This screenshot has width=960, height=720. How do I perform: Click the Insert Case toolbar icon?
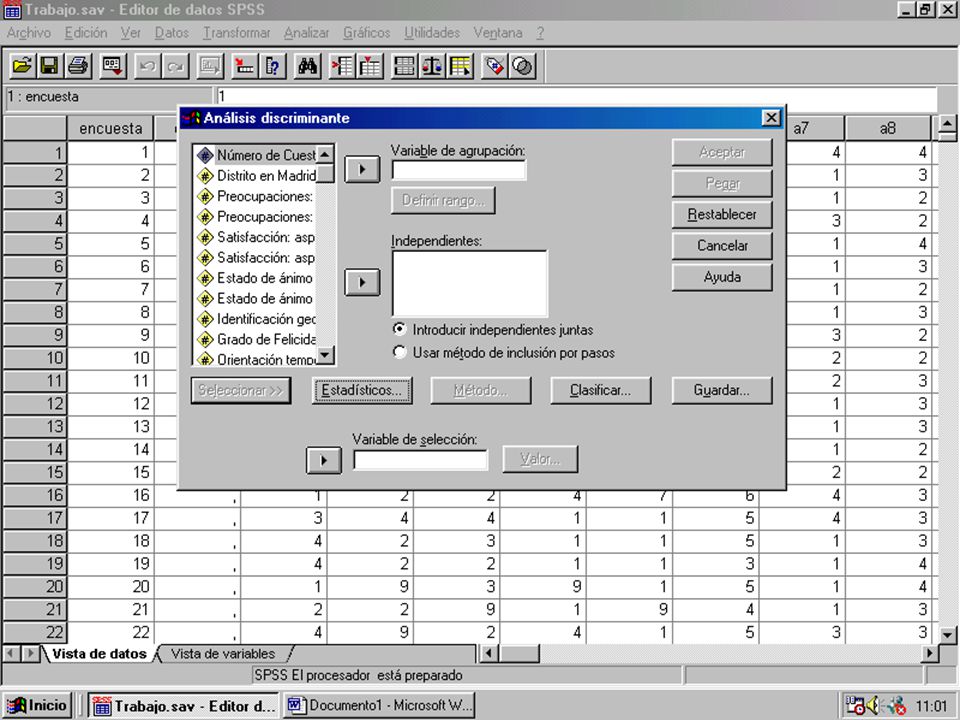click(342, 66)
